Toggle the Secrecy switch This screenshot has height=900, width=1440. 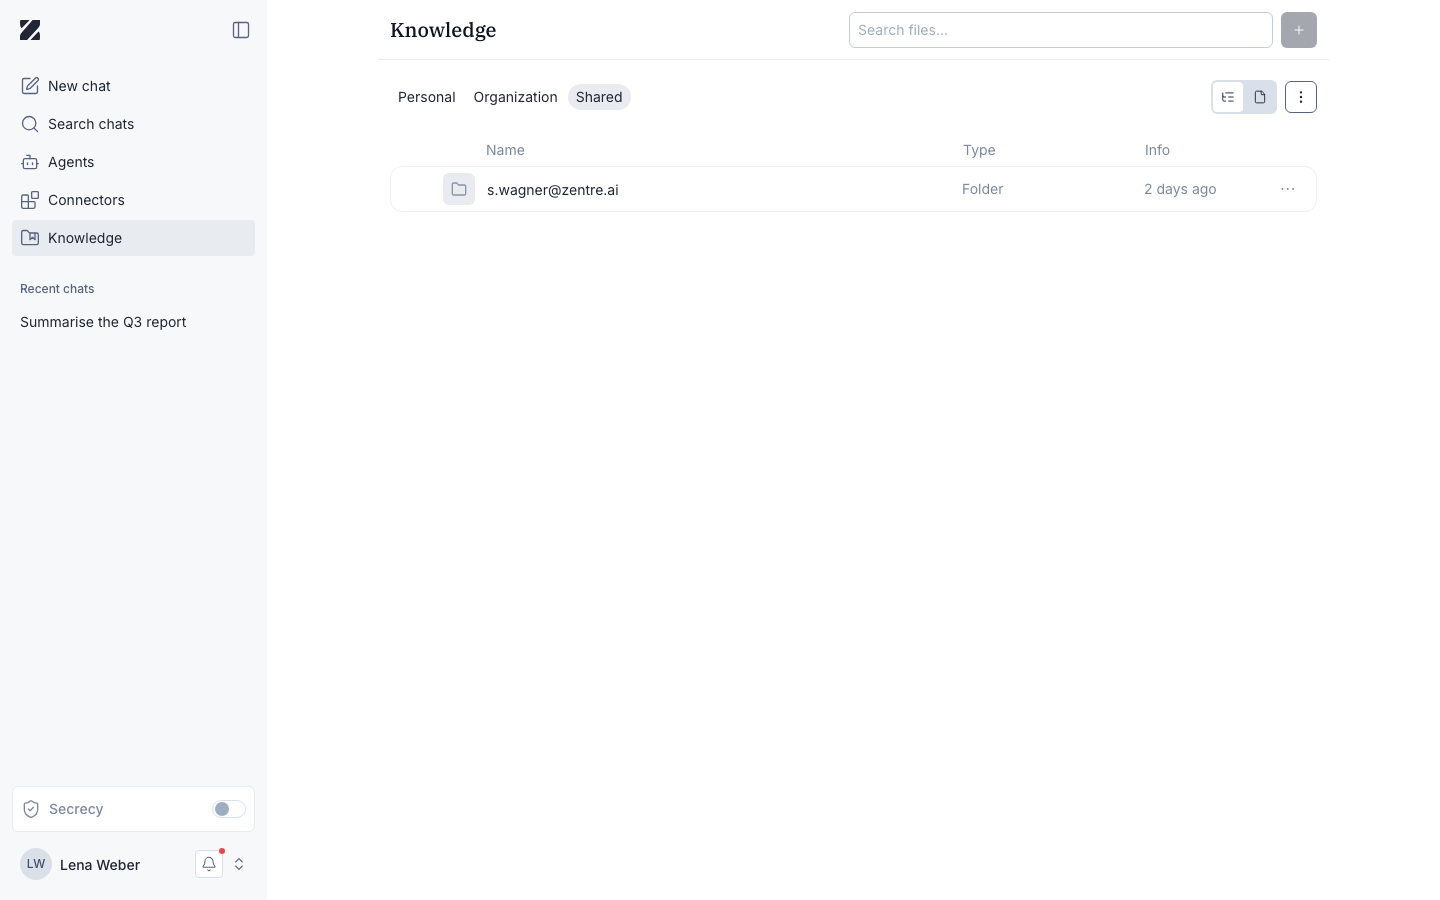click(229, 809)
